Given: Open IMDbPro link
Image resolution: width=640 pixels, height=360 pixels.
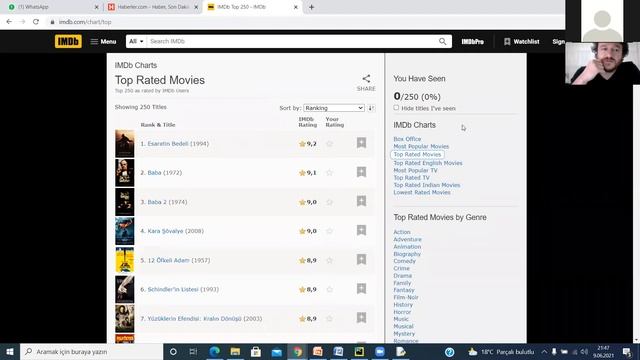Looking at the screenshot, I should pos(473,42).
